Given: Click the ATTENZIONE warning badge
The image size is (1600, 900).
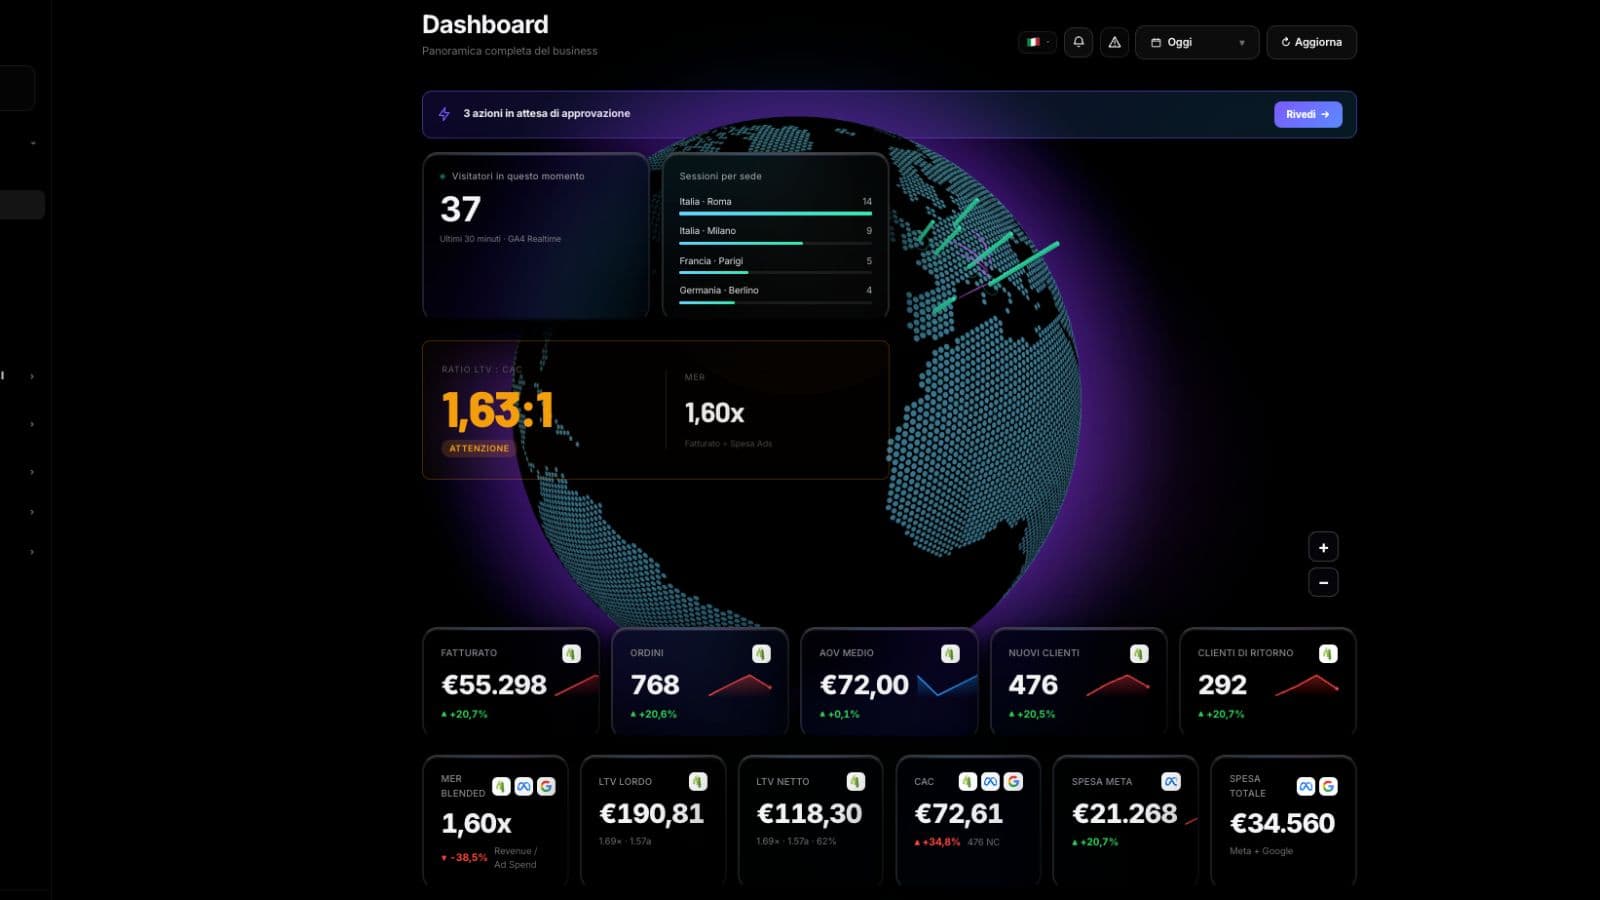Looking at the screenshot, I should point(479,448).
